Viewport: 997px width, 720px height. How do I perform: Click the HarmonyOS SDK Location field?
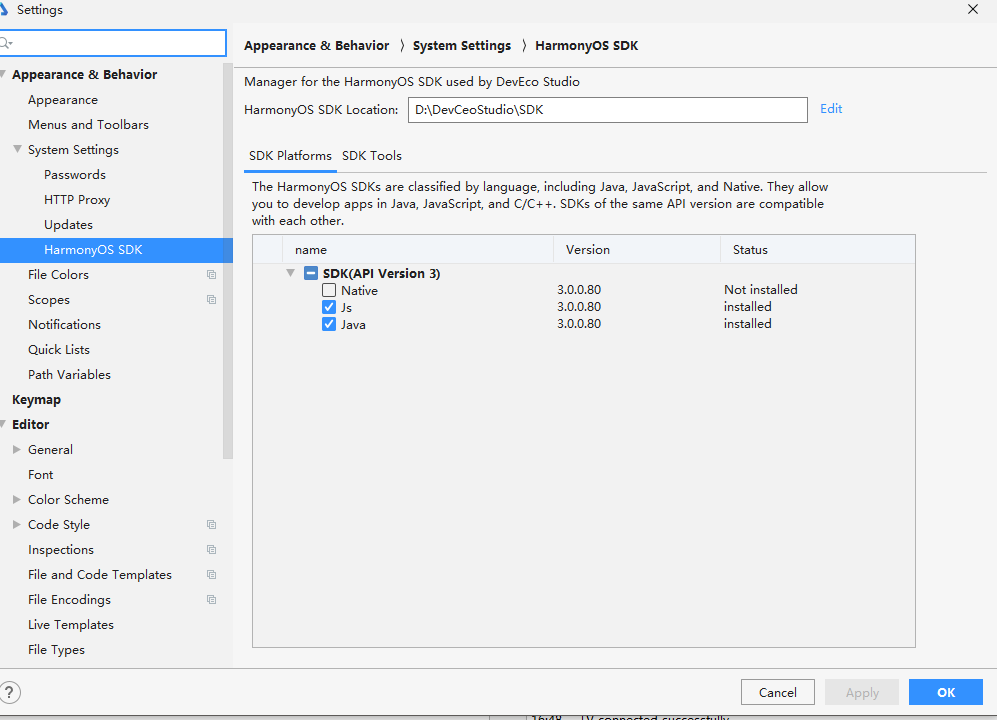(x=607, y=110)
